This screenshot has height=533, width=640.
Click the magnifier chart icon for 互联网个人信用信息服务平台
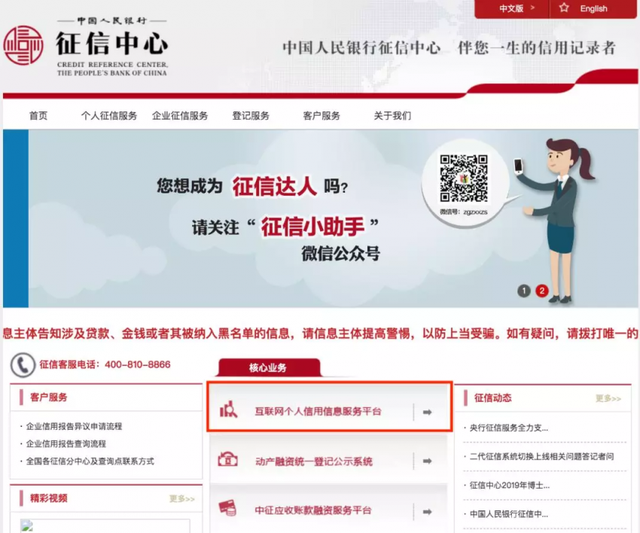click(x=229, y=409)
